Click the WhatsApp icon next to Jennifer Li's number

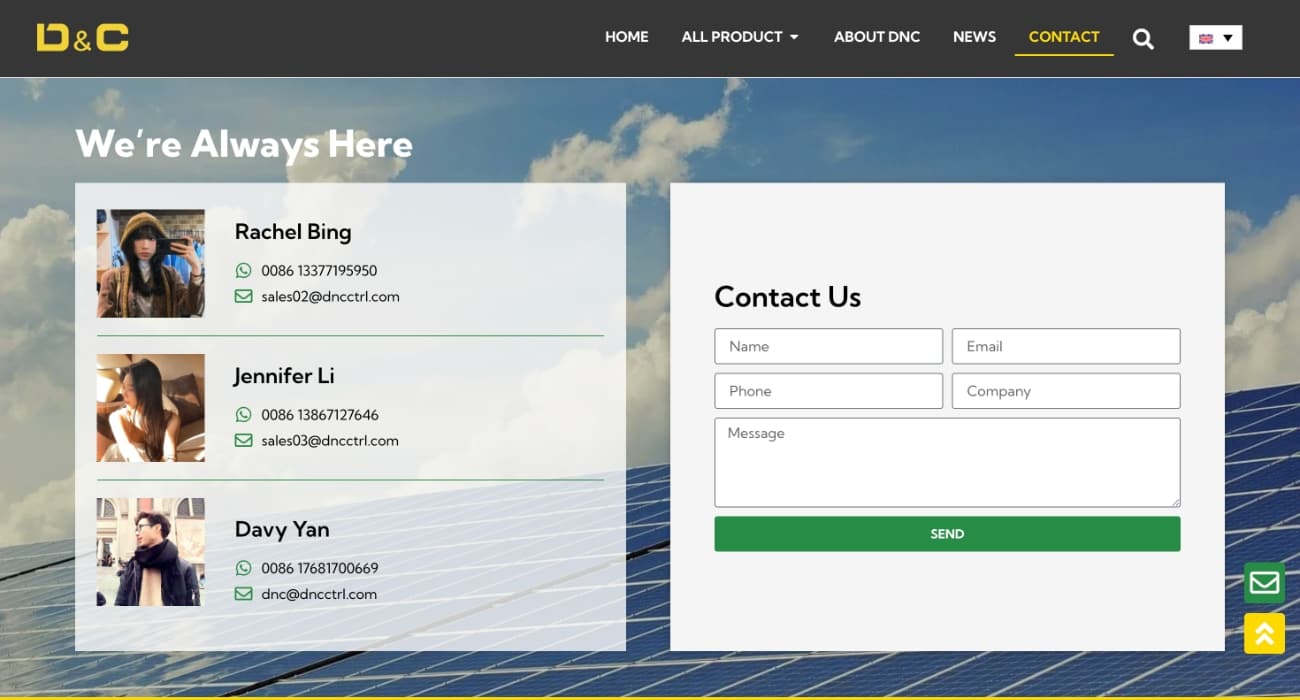pyautogui.click(x=243, y=414)
